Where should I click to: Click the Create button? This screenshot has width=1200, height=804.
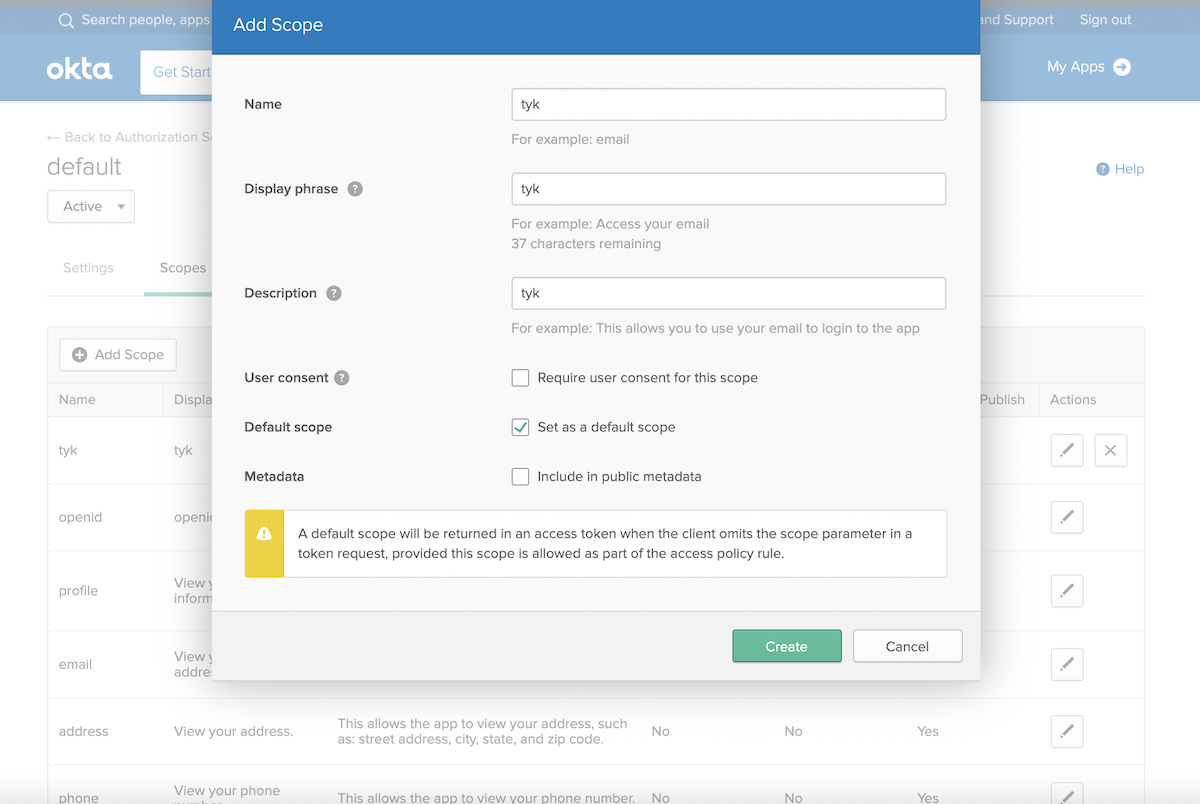tap(786, 646)
